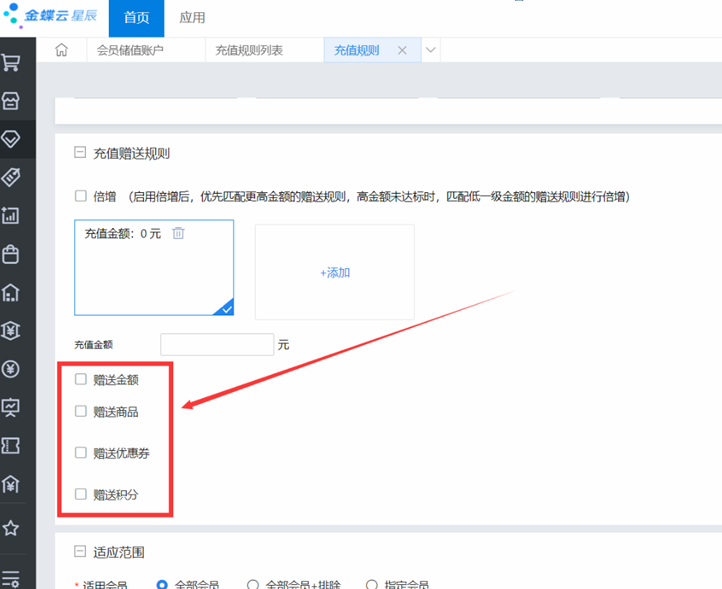
Task: Delete the 0 元 recharge tier with trash icon
Action: [178, 233]
